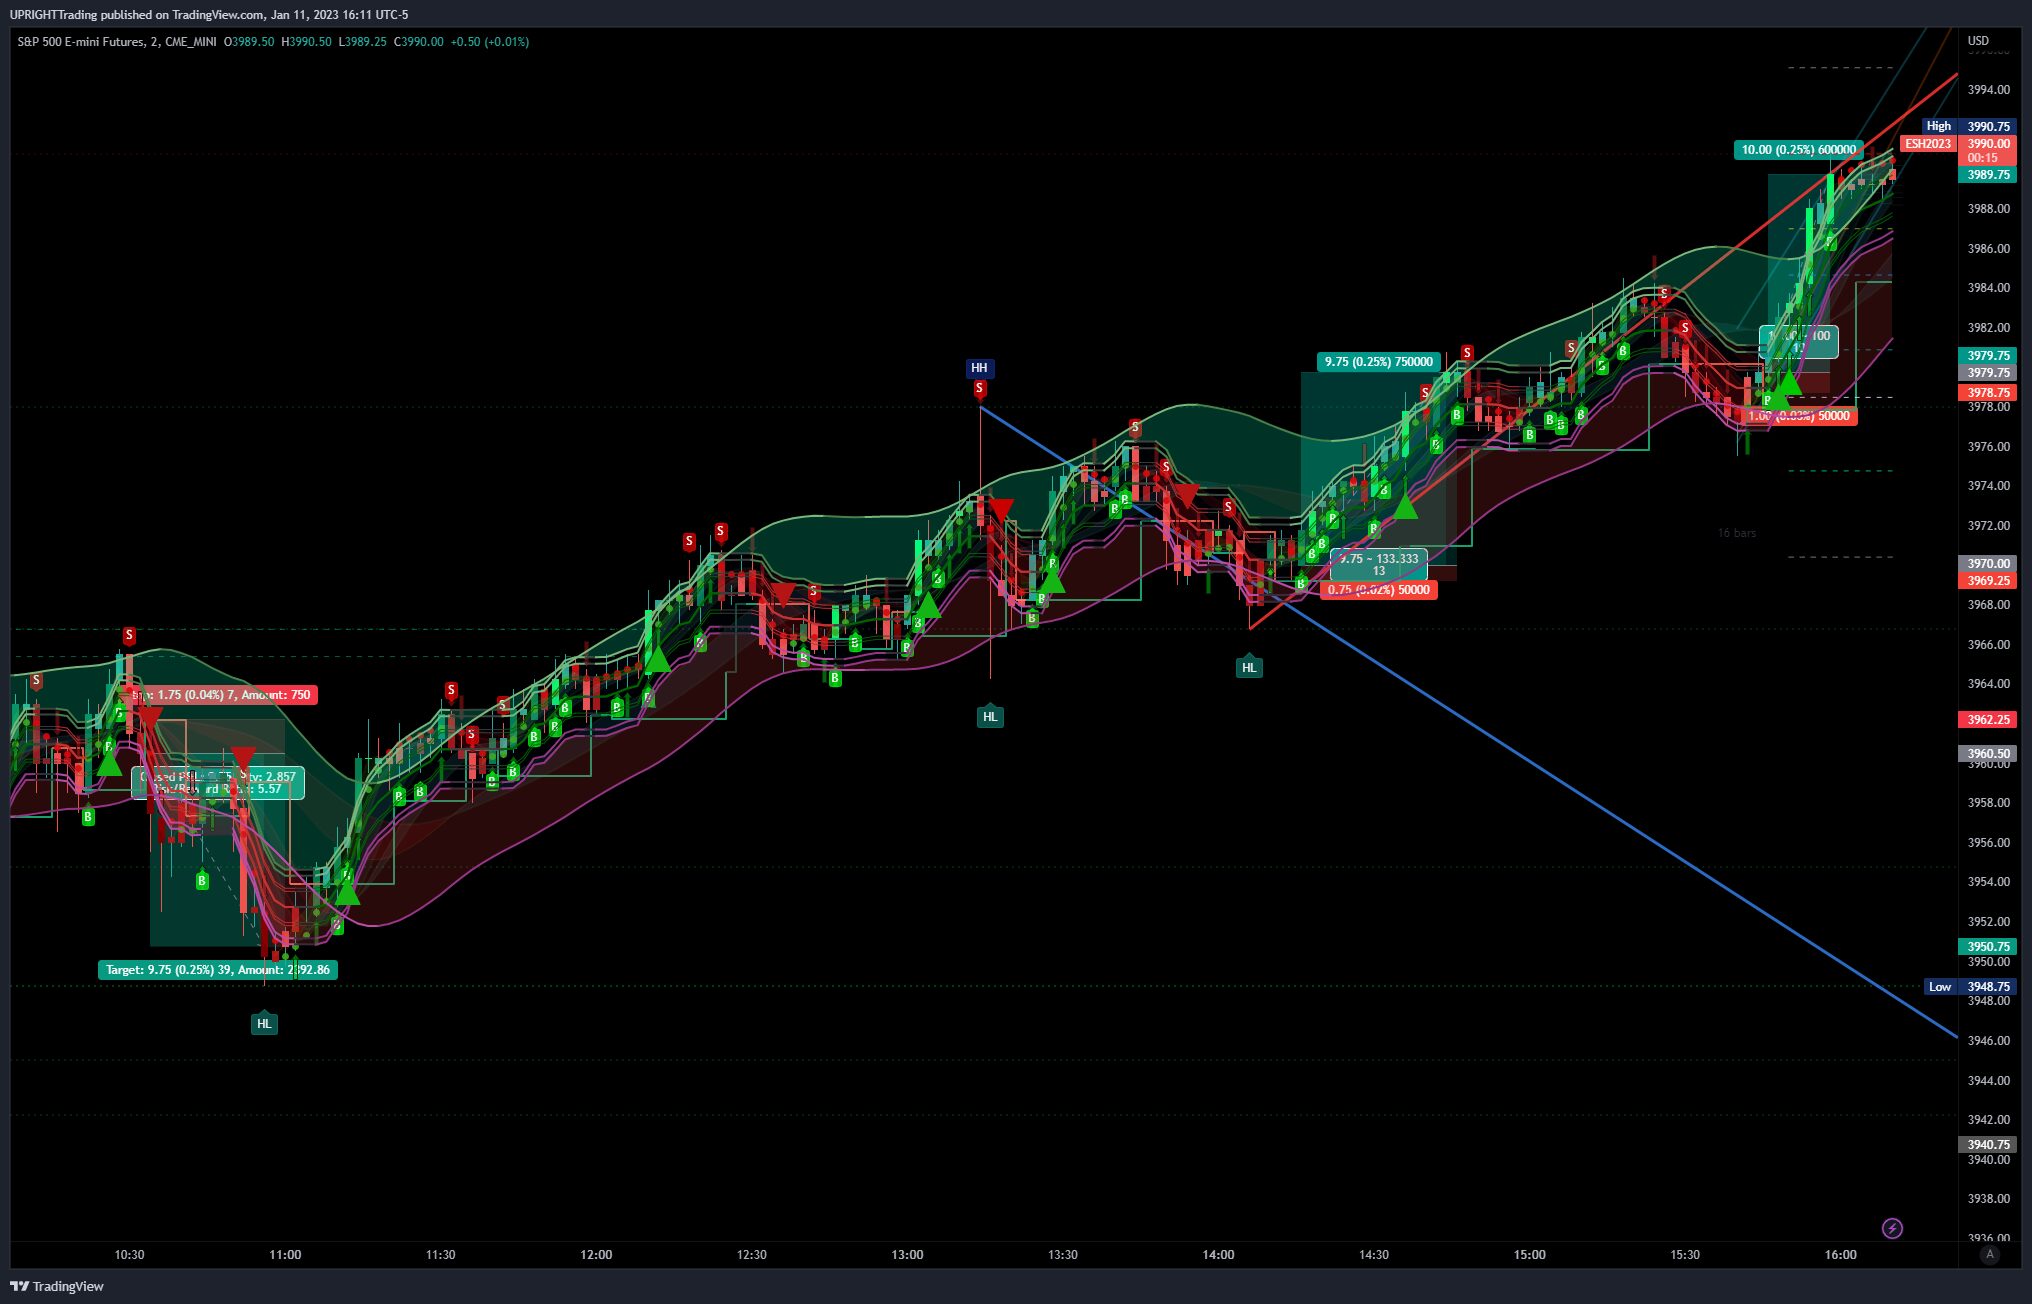Click the red S marker under HH label
Screen dimensions: 2032x1304
[x=980, y=388]
